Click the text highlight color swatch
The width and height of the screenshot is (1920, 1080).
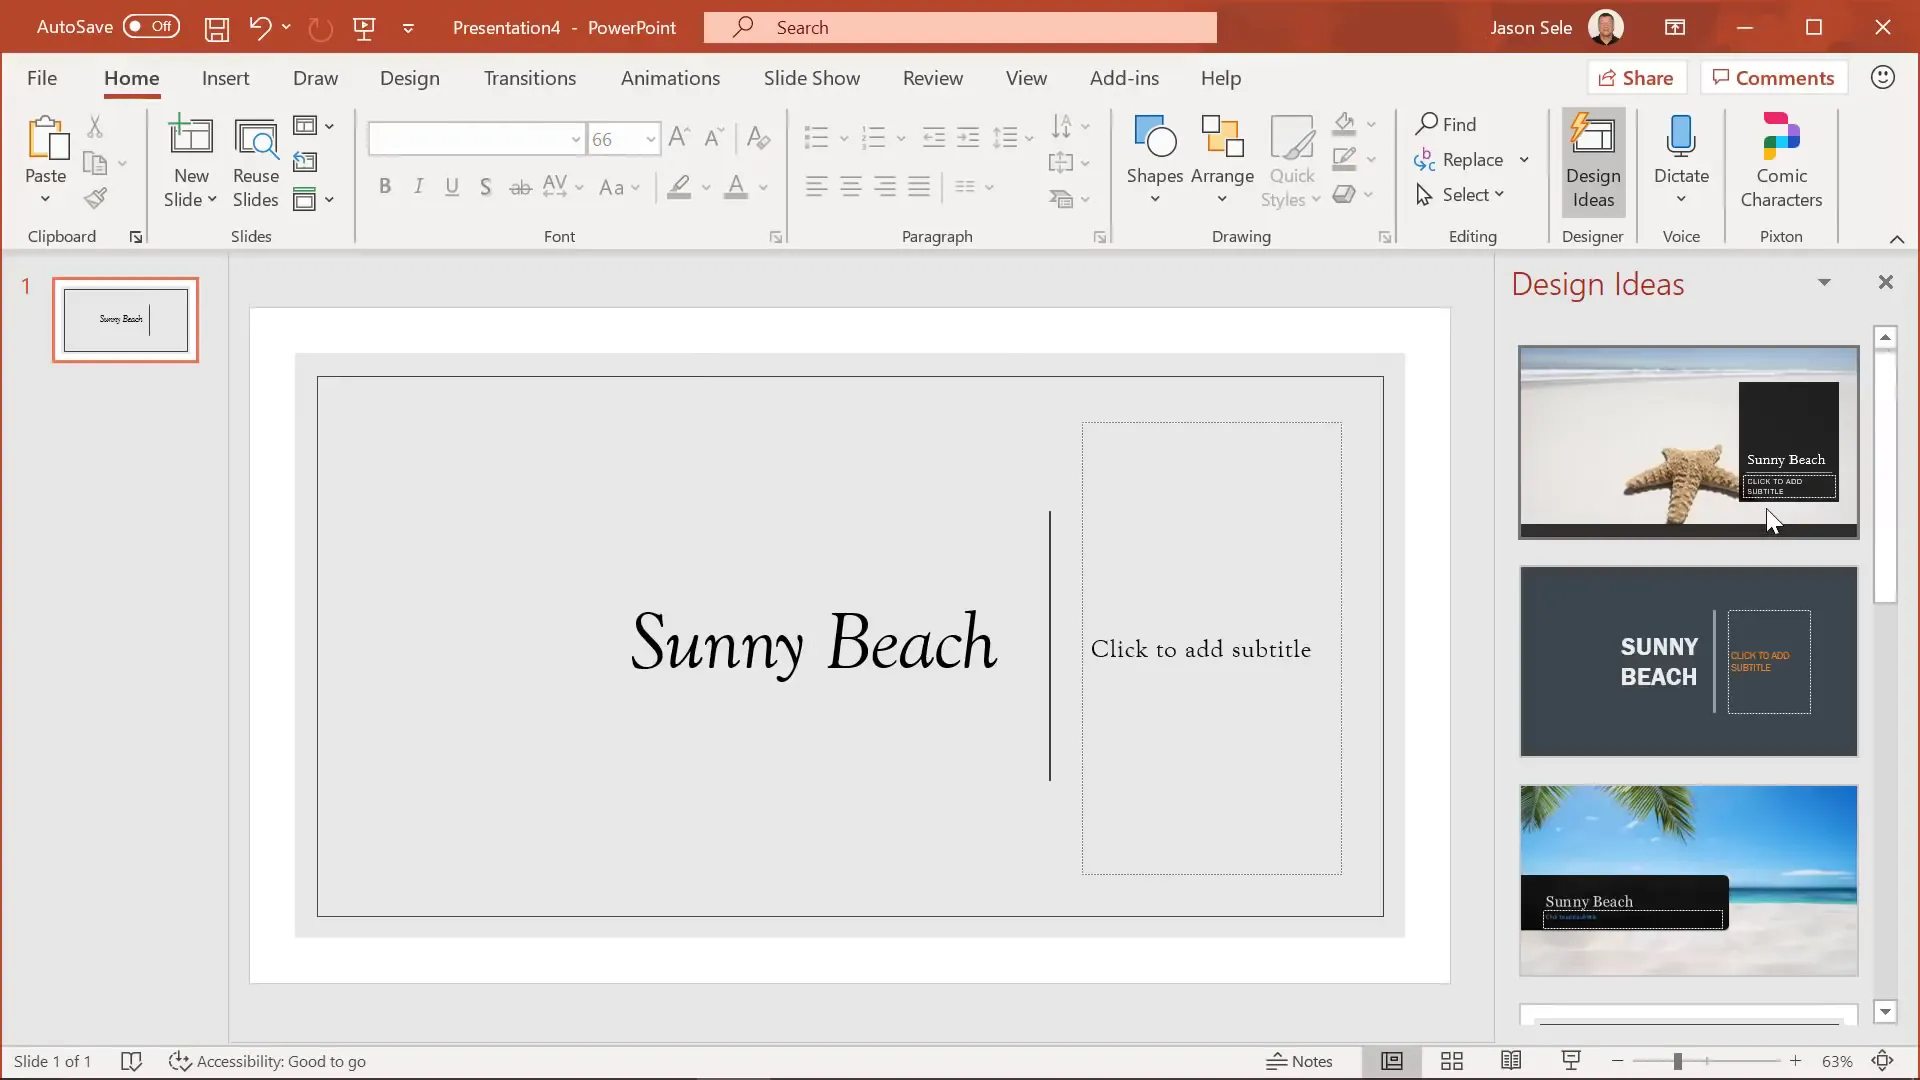click(x=679, y=187)
